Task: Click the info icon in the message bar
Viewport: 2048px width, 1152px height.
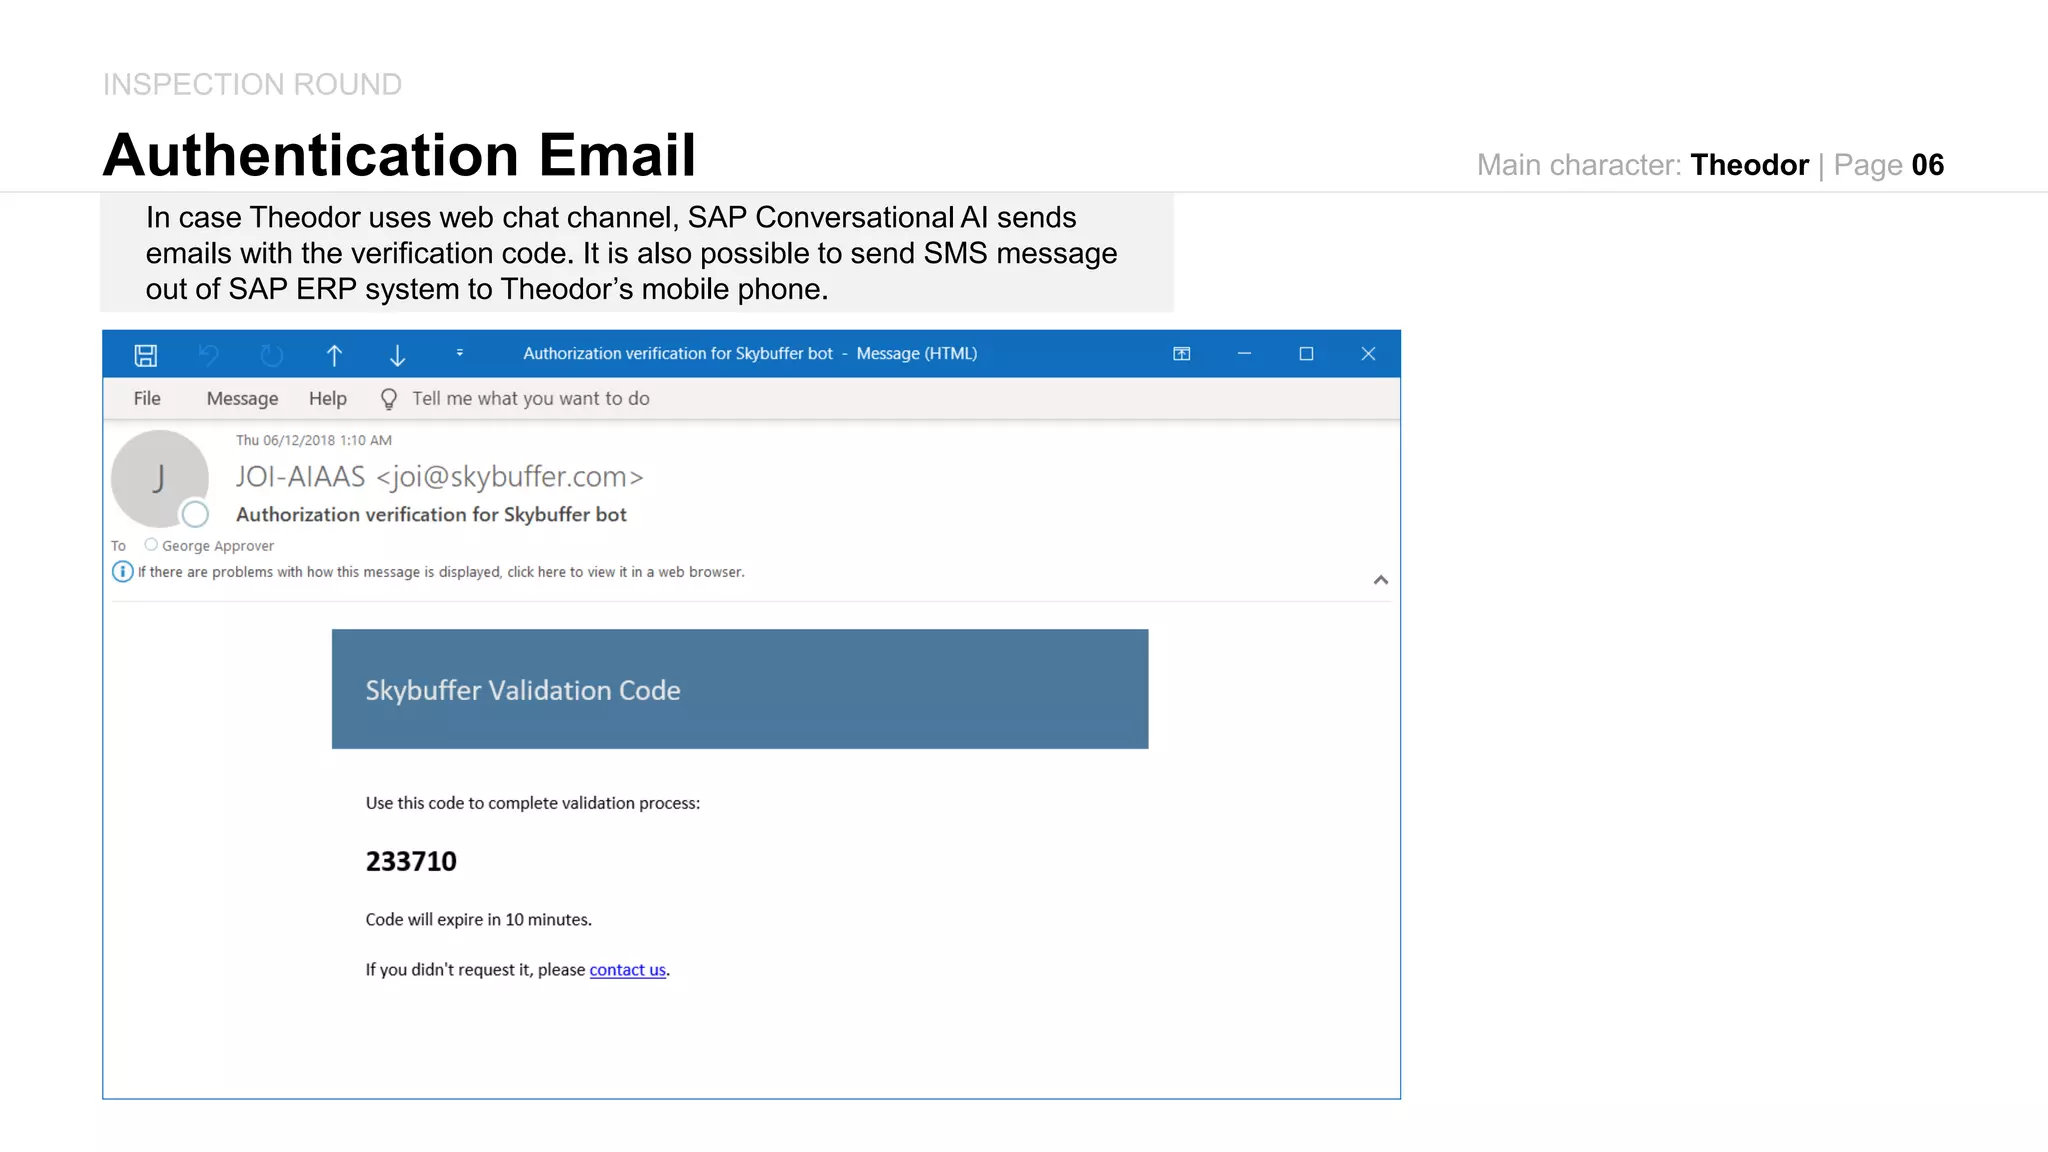Action: [122, 572]
